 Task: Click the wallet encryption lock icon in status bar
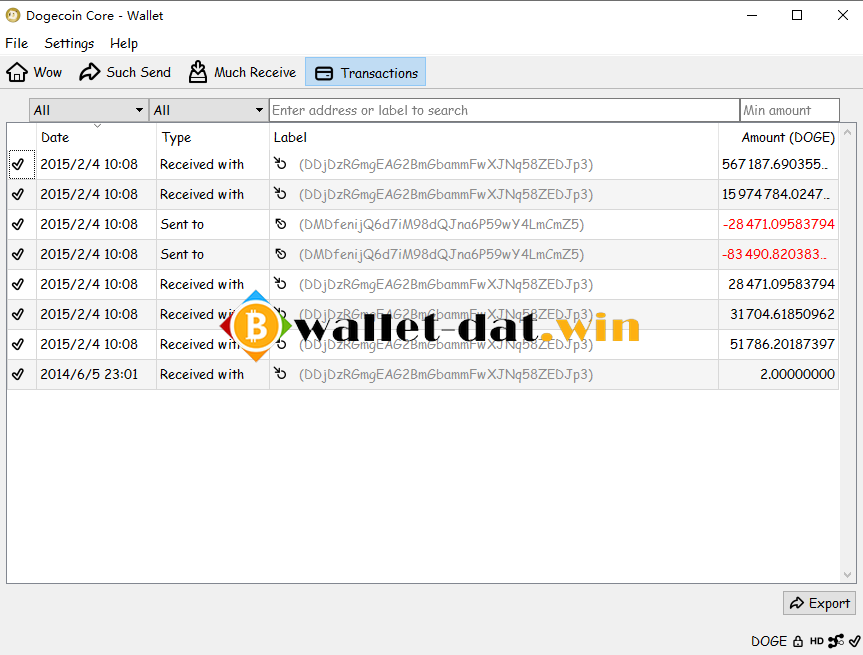(x=798, y=641)
